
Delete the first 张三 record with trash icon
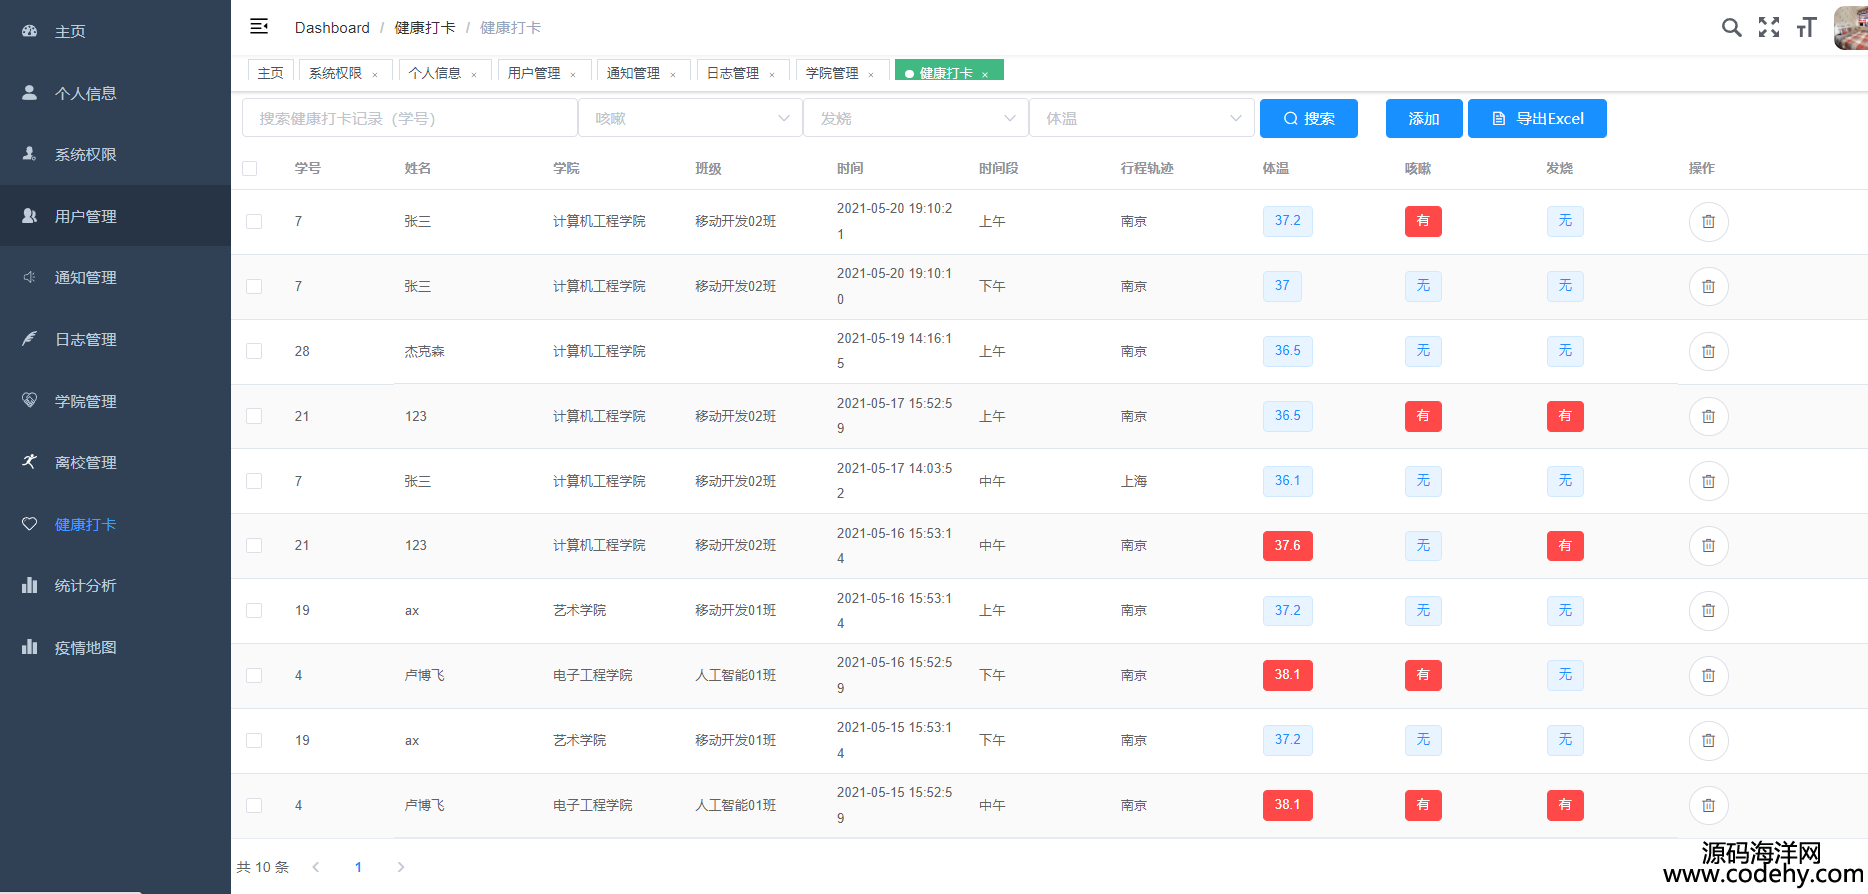coord(1708,222)
